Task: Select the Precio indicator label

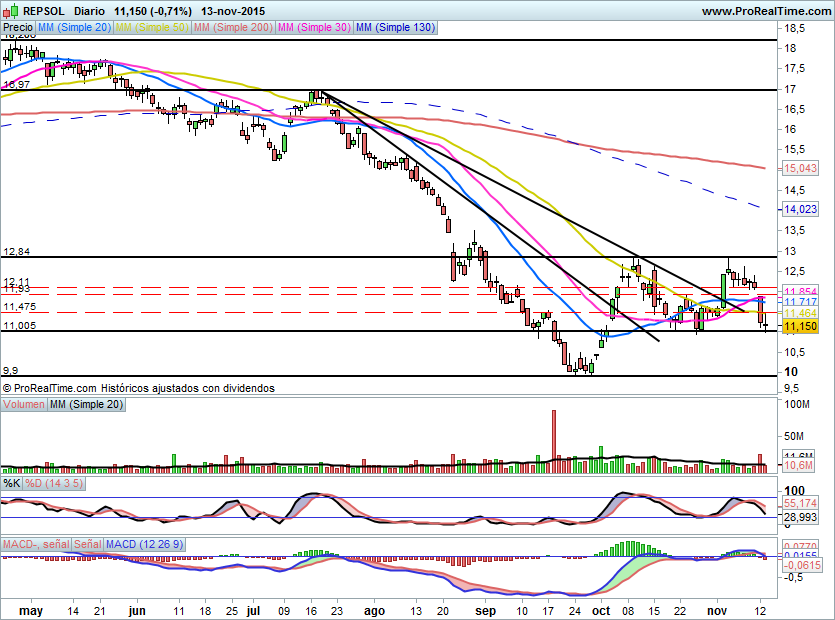Action: (18, 28)
